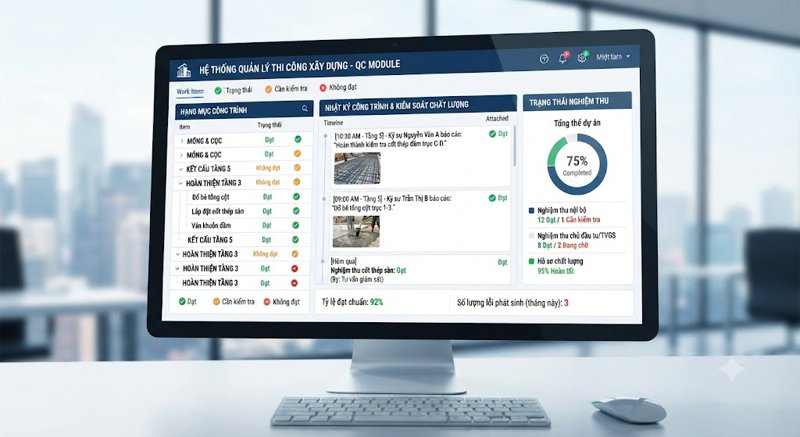Click green check icon beside Trạng thái filter
The height and width of the screenshot is (437, 800).
tap(218, 91)
